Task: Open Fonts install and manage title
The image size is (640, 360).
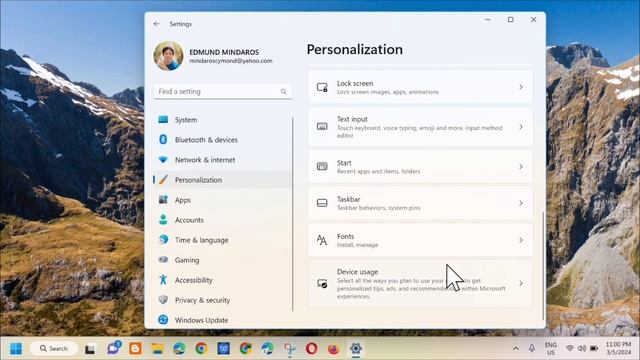Action: point(345,236)
